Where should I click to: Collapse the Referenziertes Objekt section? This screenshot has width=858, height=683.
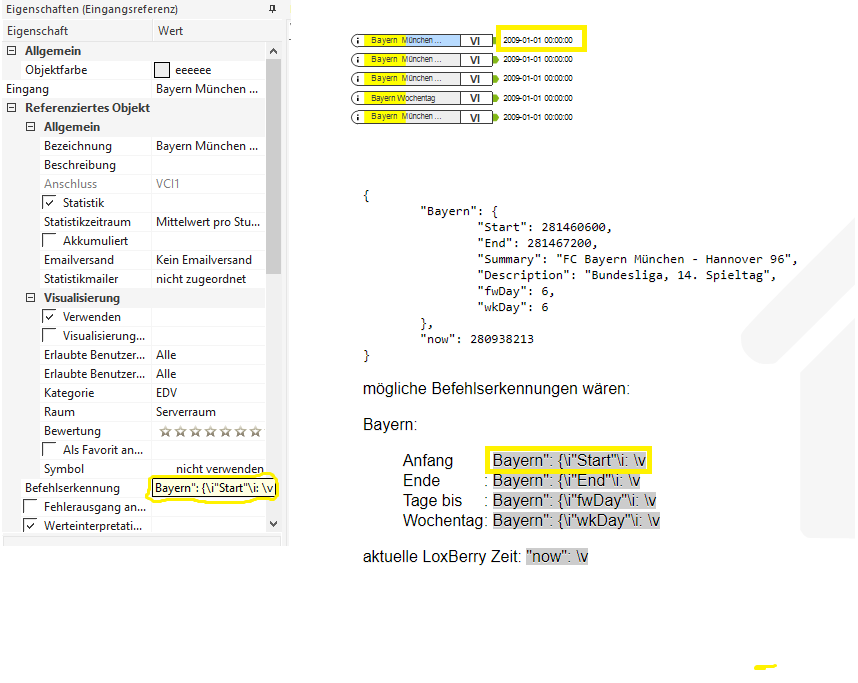point(11,108)
